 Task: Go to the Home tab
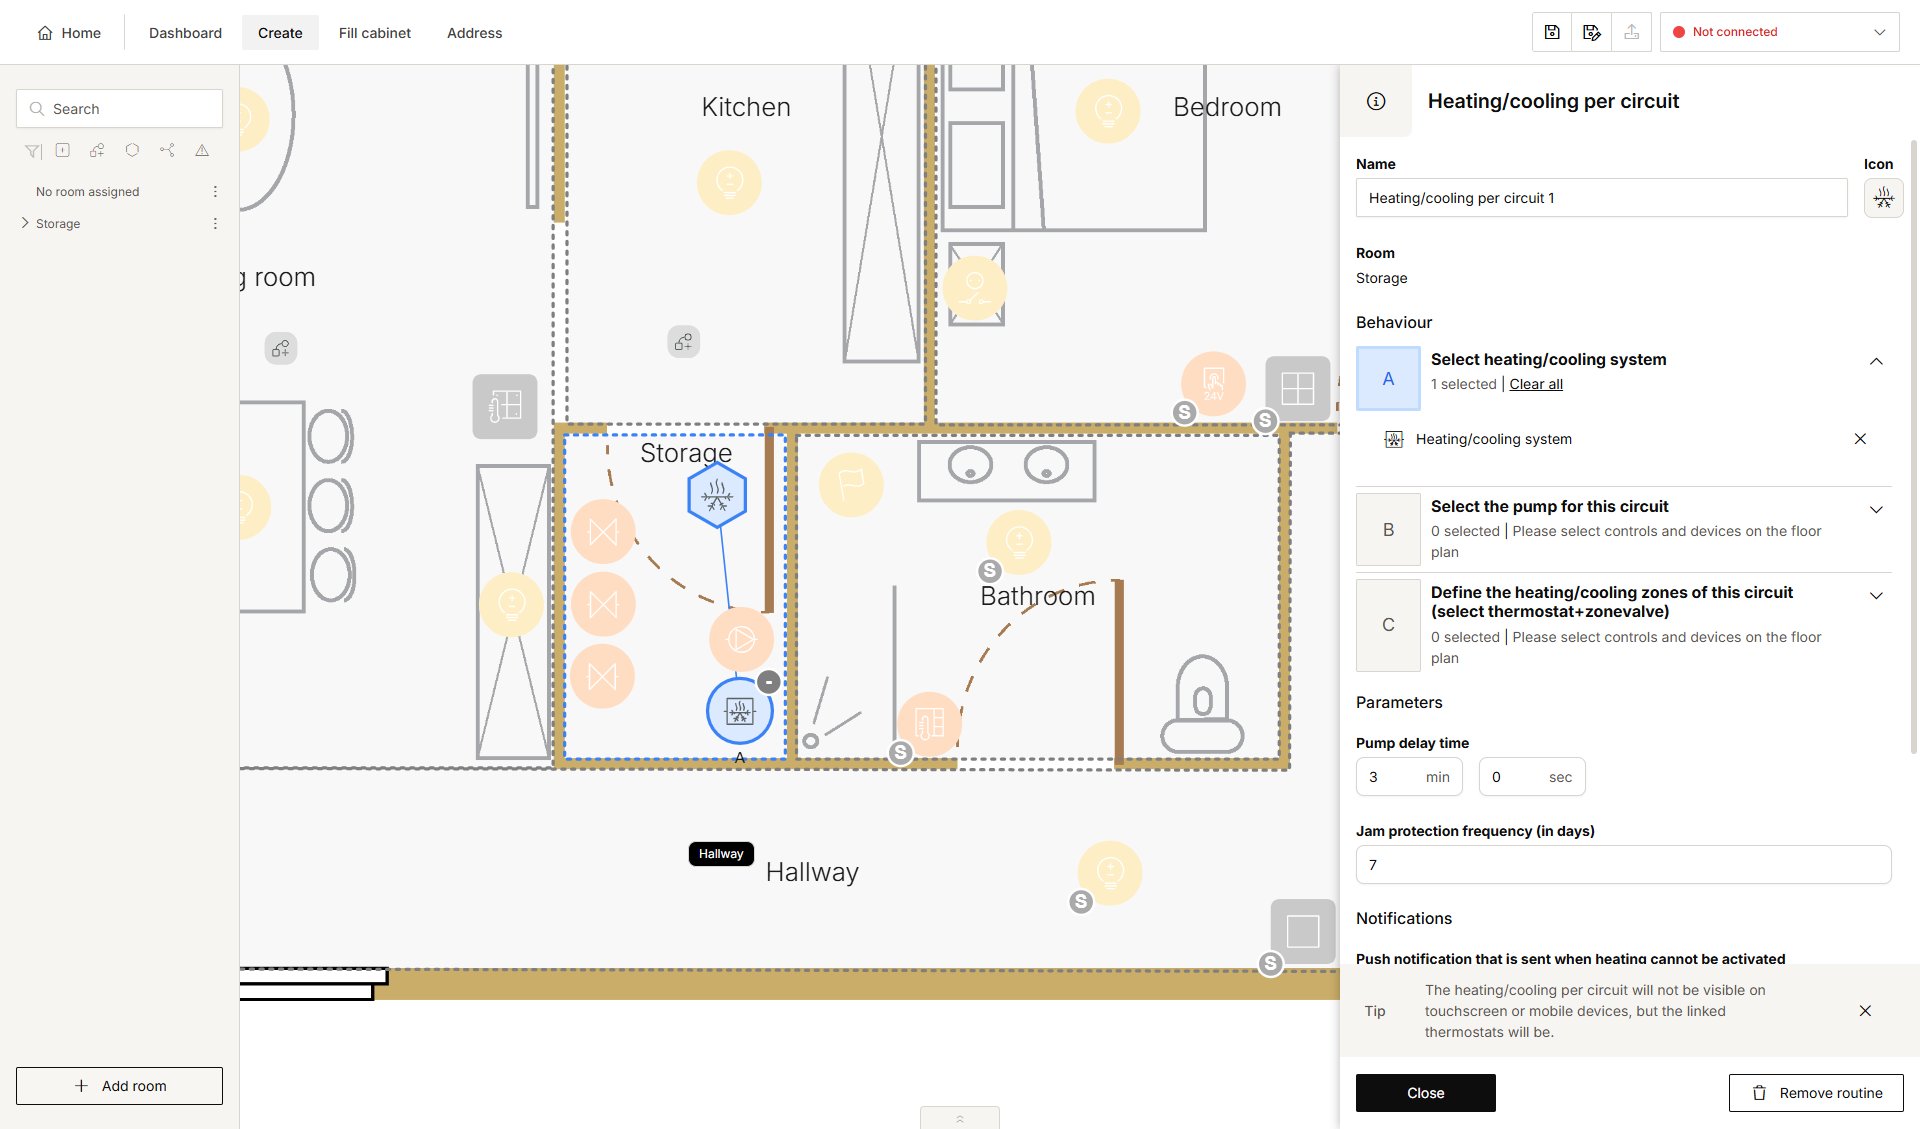click(x=69, y=33)
